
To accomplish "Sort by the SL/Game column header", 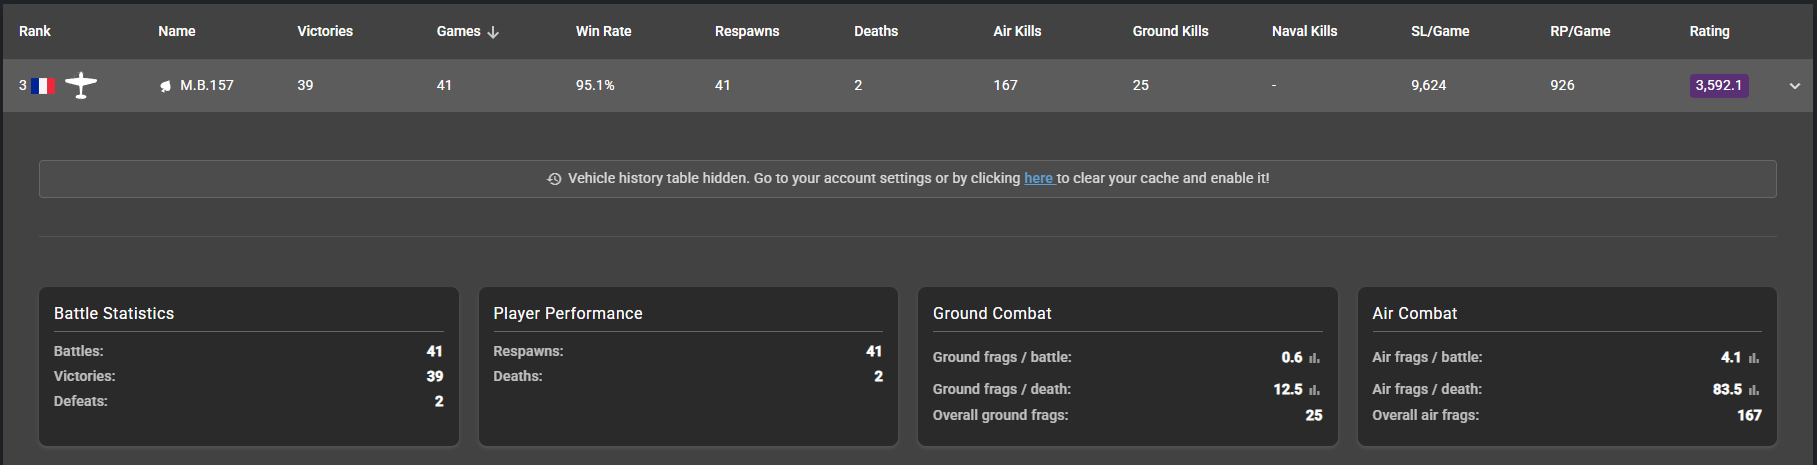I will click(x=1440, y=31).
